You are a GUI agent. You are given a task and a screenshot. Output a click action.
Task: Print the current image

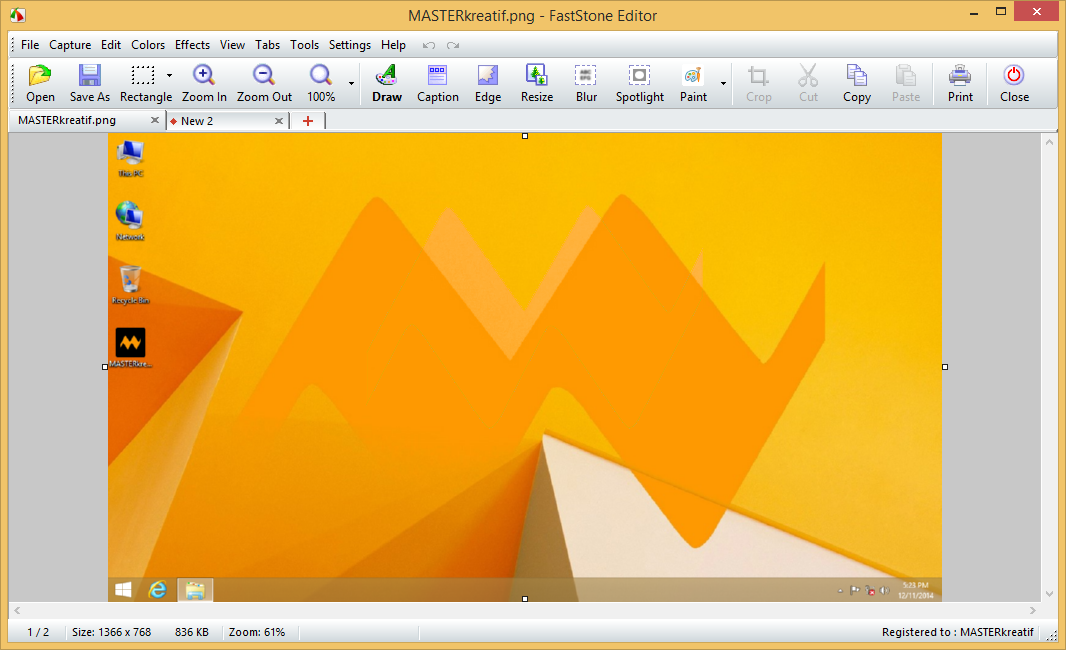[960, 84]
